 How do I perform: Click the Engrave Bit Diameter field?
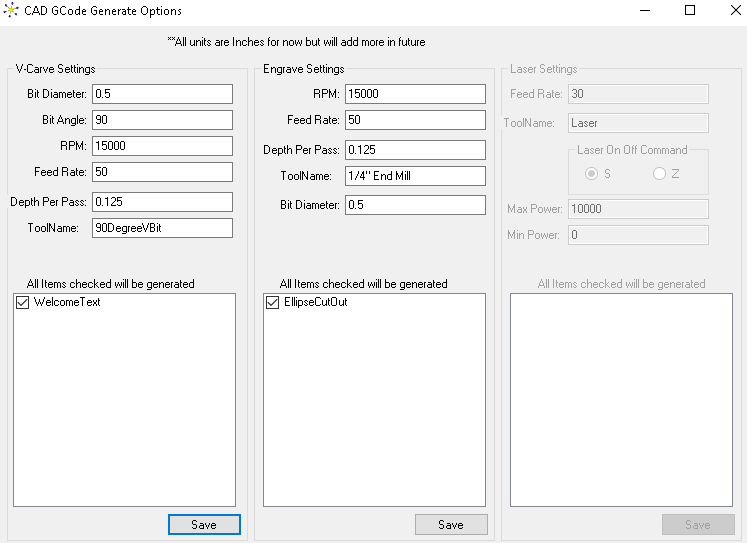415,205
